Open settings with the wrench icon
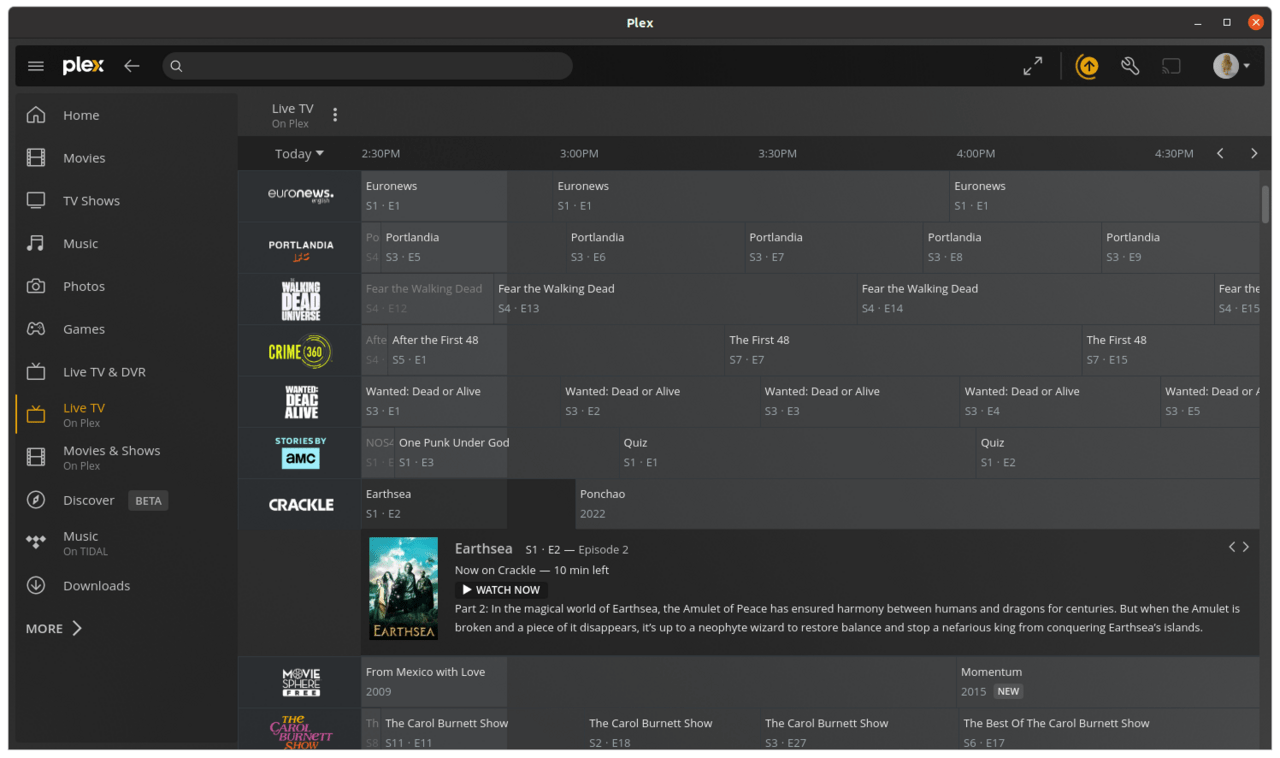This screenshot has width=1280, height=758. tap(1130, 66)
